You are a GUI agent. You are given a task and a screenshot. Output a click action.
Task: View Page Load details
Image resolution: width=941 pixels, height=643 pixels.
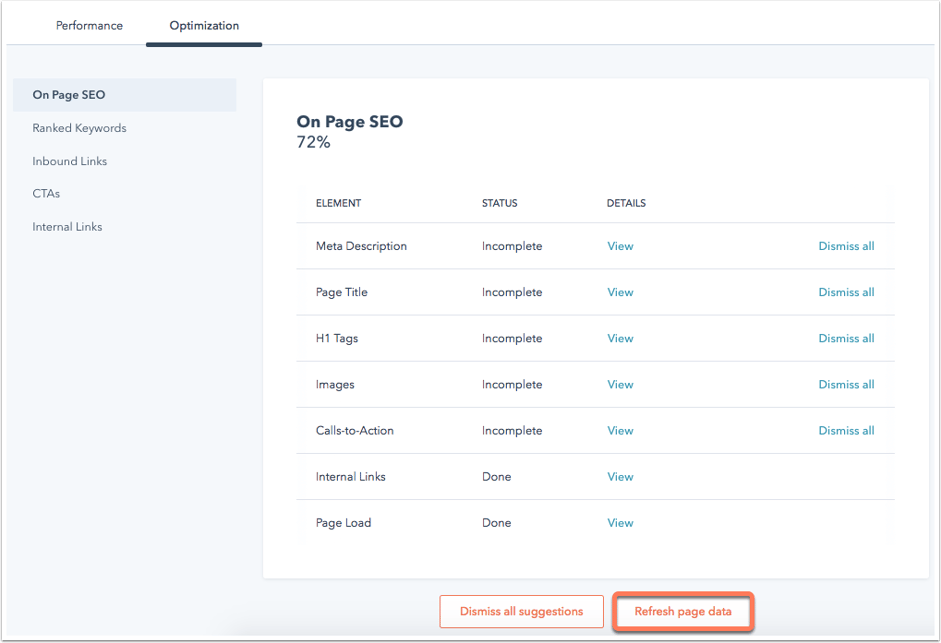[x=620, y=523]
